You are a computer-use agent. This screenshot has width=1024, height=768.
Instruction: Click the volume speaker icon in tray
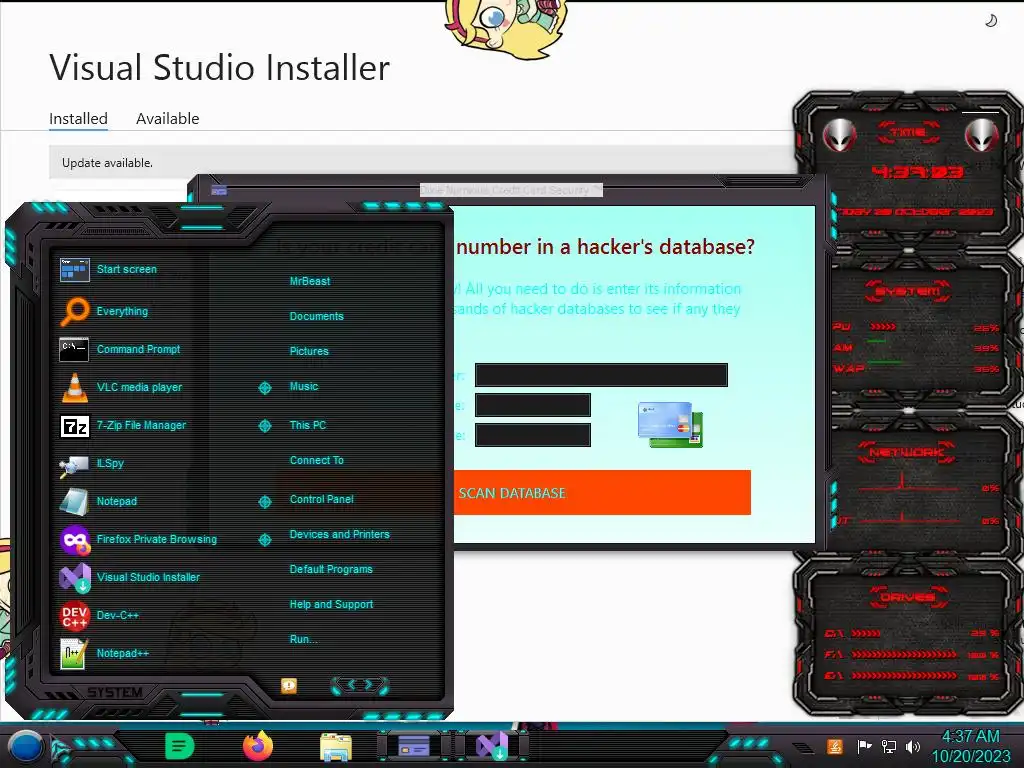pos(913,746)
